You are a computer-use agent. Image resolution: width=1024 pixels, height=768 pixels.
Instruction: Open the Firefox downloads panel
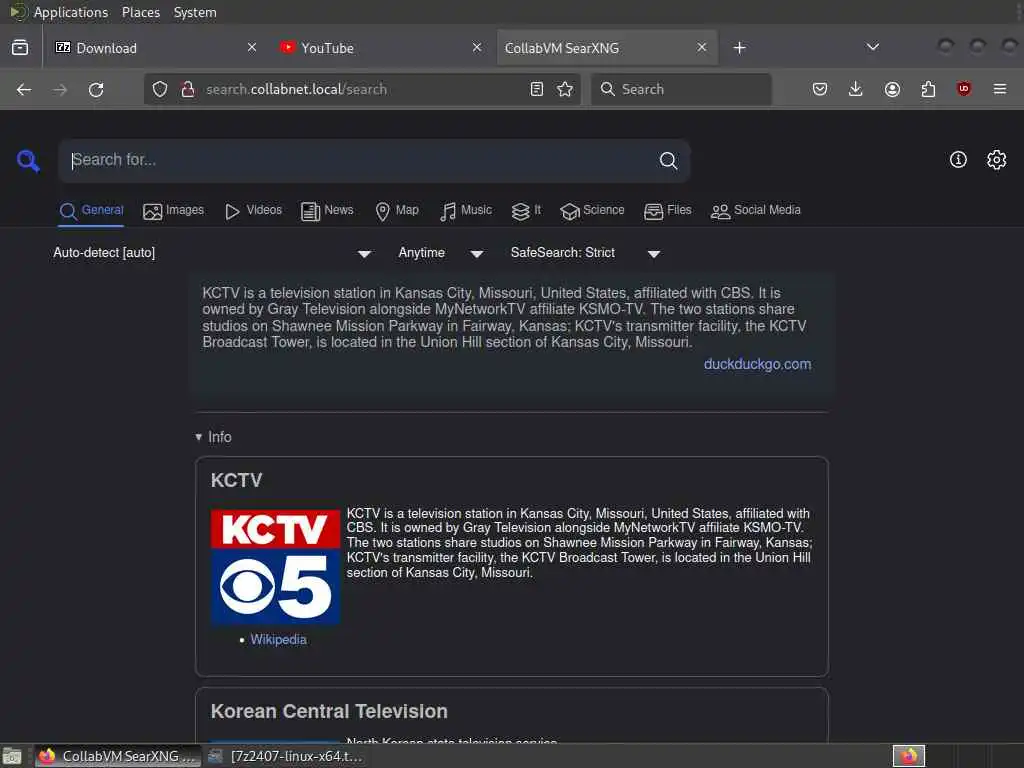[x=856, y=89]
